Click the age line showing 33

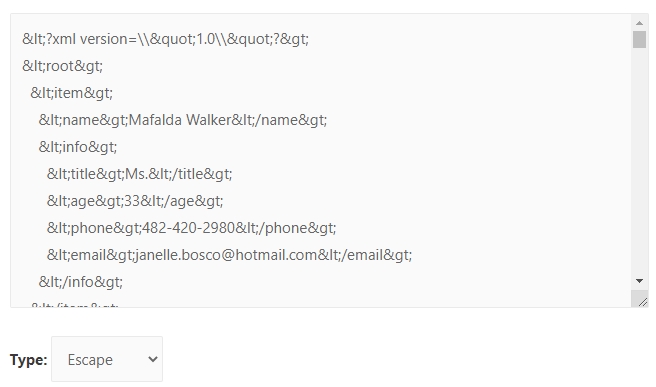click(x=135, y=201)
